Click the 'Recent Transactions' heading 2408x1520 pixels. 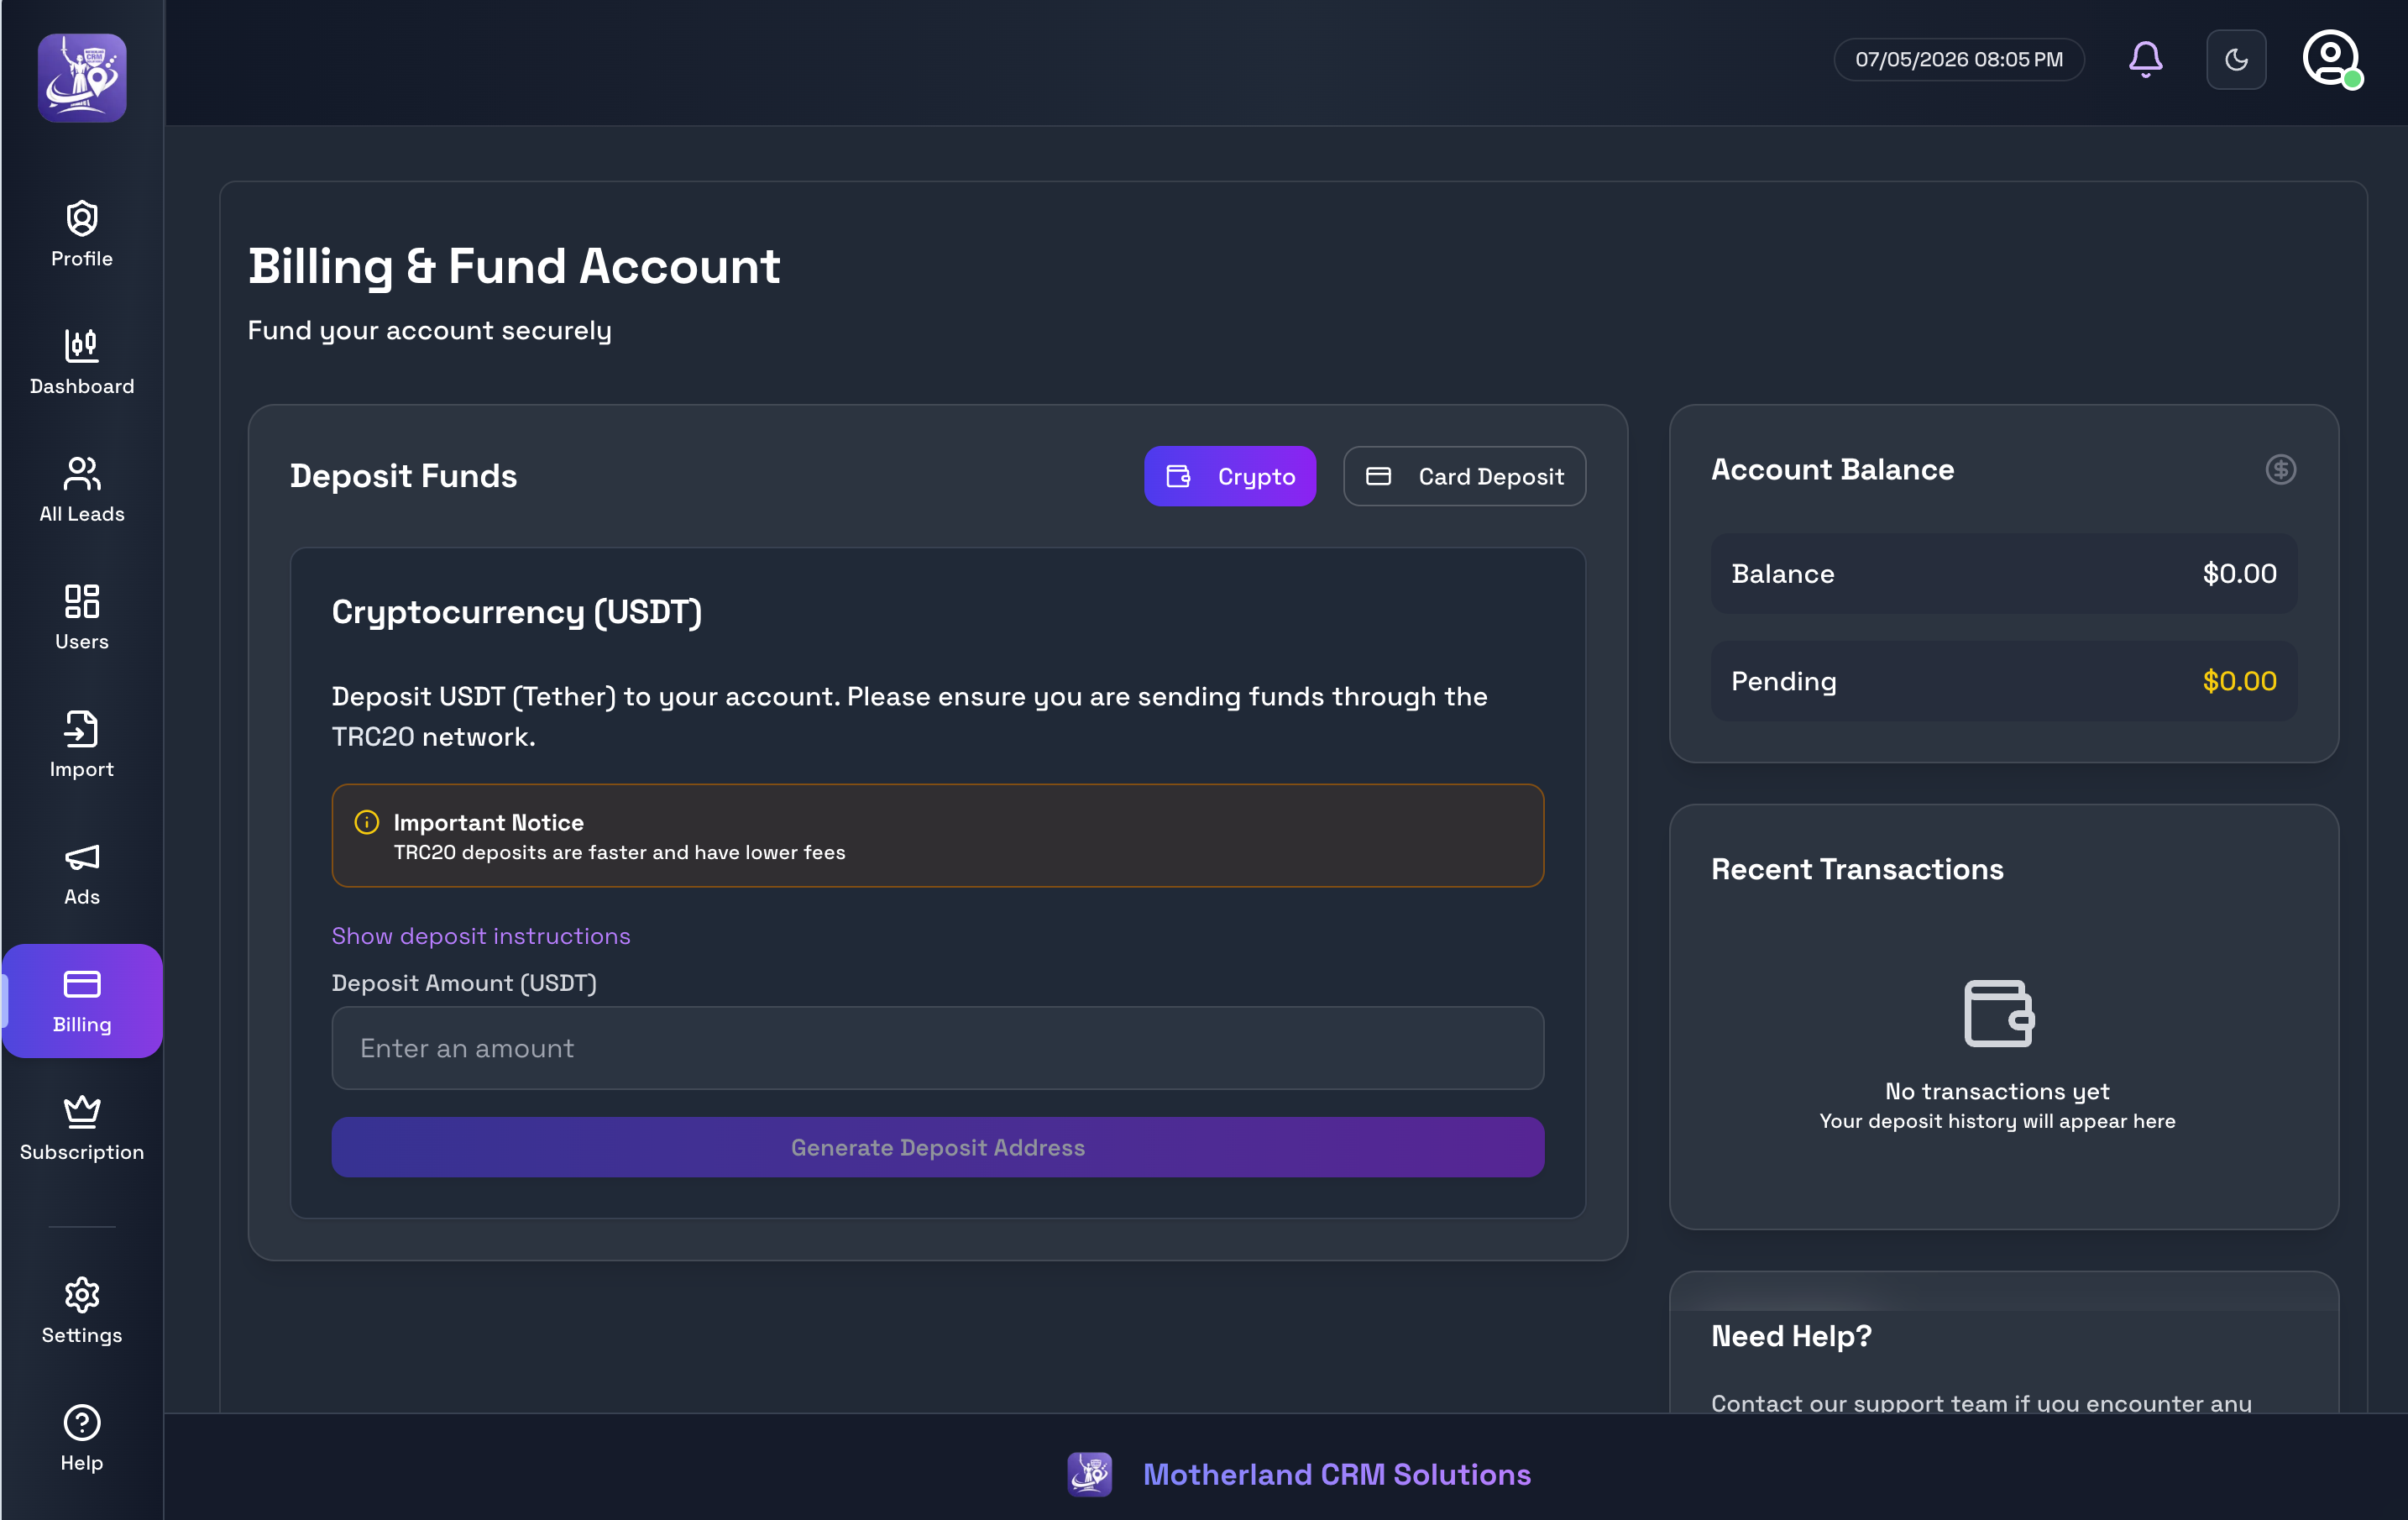coord(1857,869)
